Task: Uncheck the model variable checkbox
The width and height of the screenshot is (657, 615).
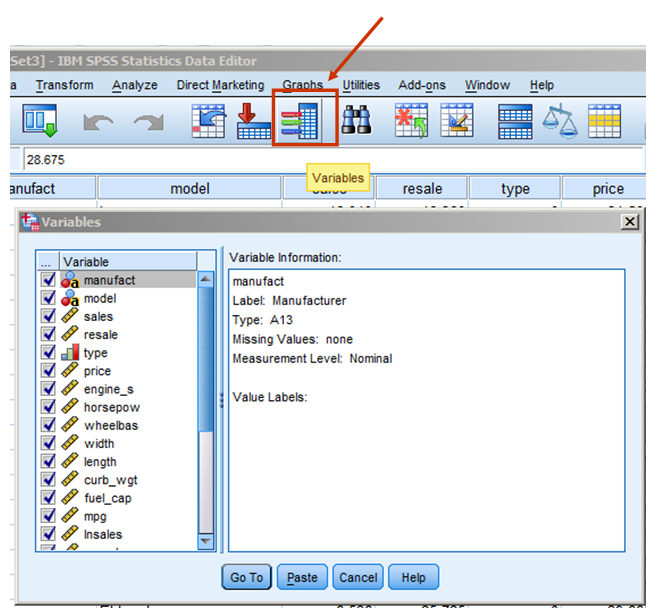Action: pos(49,298)
